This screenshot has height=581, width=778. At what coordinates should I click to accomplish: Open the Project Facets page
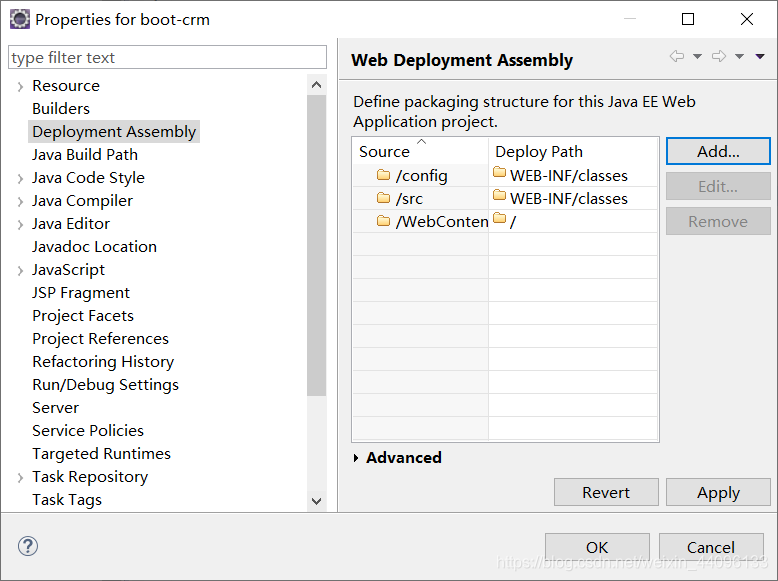pos(83,316)
